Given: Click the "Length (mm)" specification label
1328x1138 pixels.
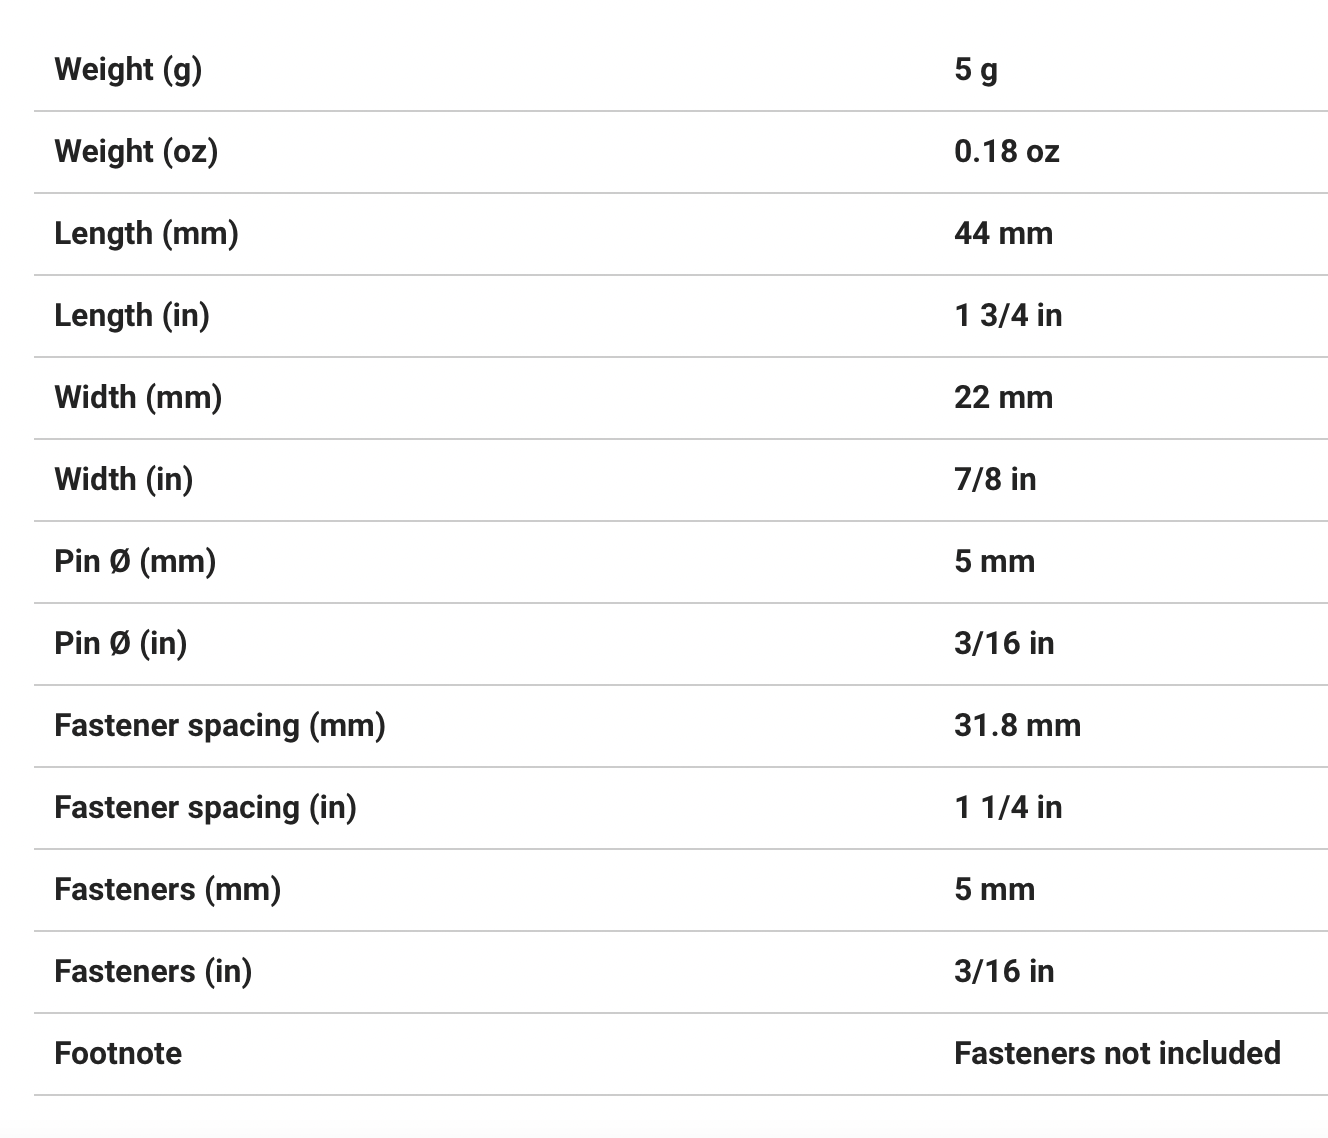Looking at the screenshot, I should pyautogui.click(x=146, y=233).
